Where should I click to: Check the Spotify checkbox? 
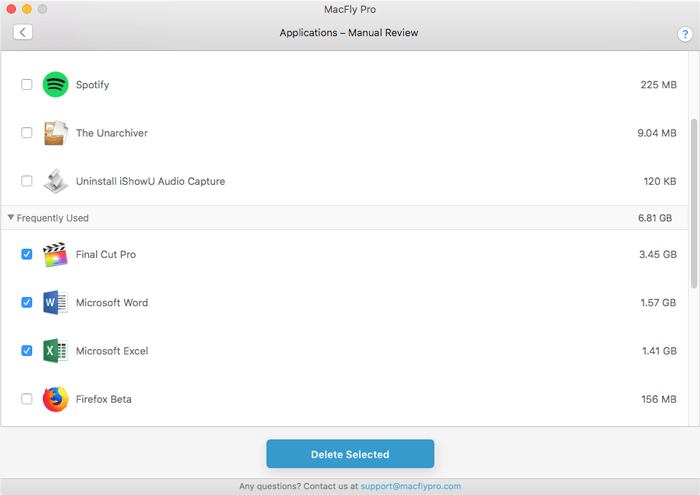(27, 84)
